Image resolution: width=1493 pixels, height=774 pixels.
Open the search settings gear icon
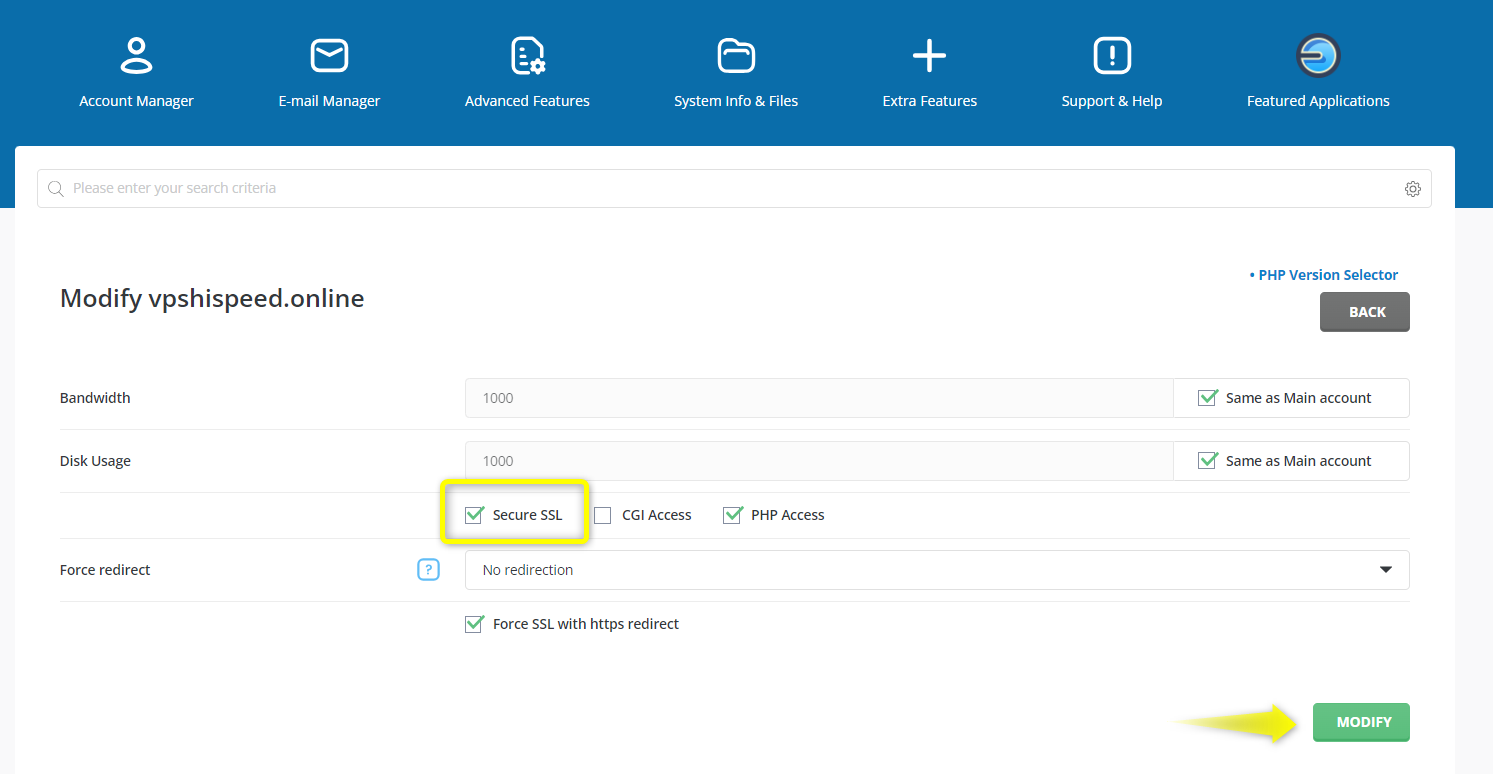[x=1412, y=188]
